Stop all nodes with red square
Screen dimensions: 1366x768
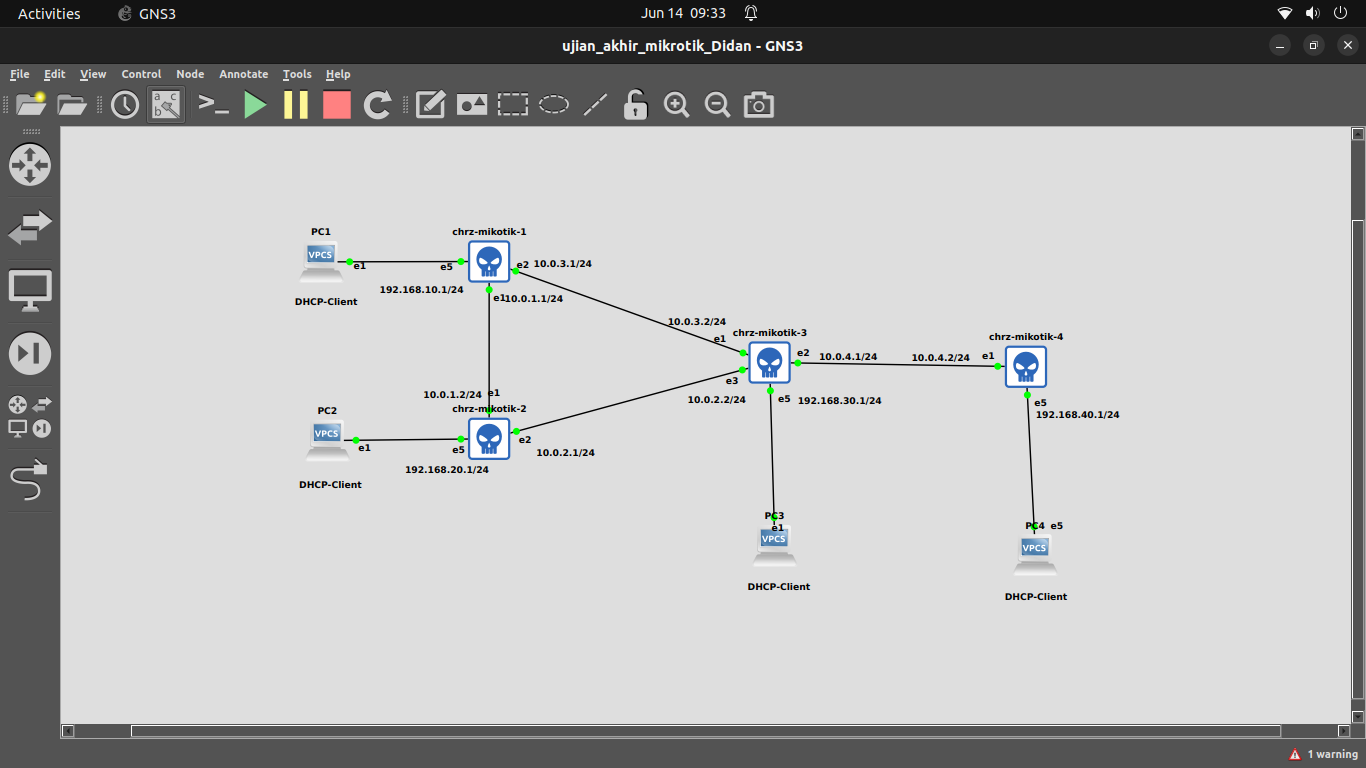(x=337, y=104)
